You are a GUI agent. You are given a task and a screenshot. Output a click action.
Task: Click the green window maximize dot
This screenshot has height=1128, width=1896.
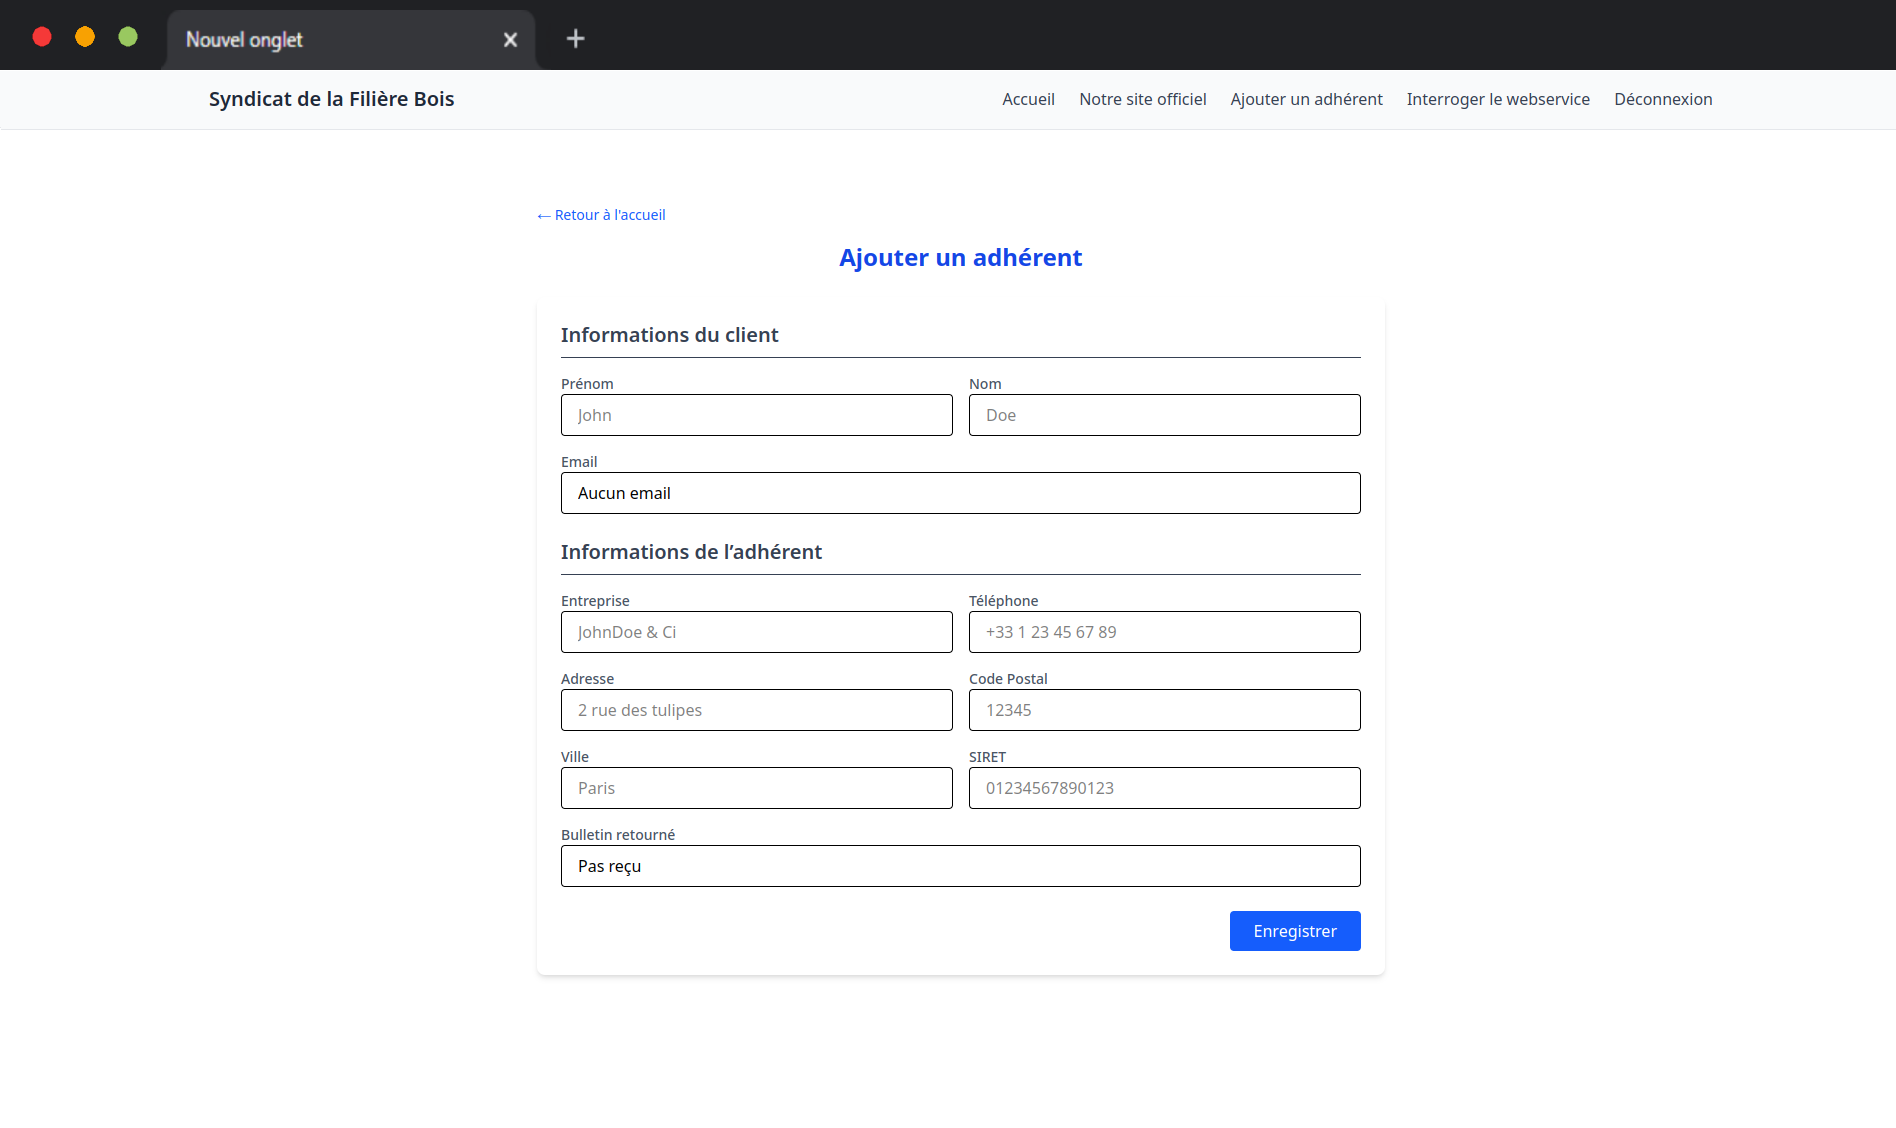click(x=128, y=37)
